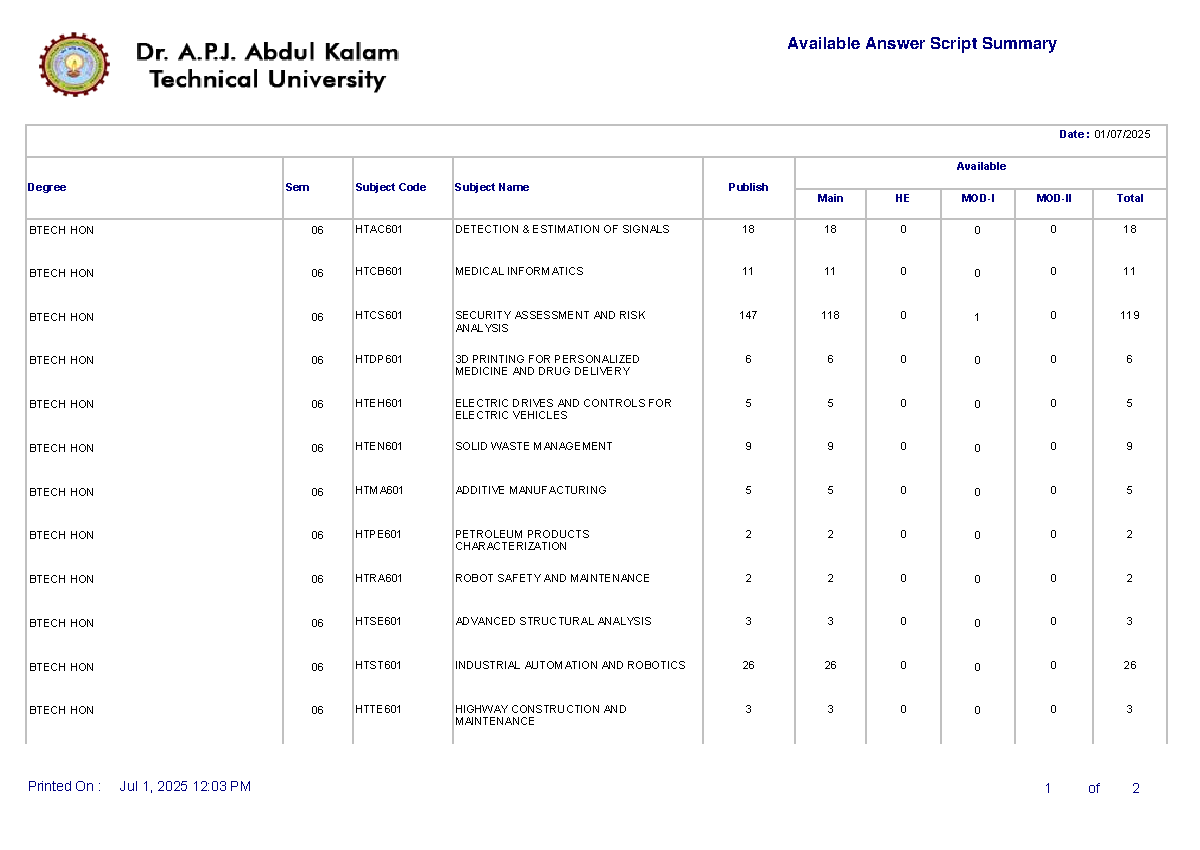Screen dimensions: 1200x850
Task: Click subject code HTPE601
Action: click(x=379, y=534)
